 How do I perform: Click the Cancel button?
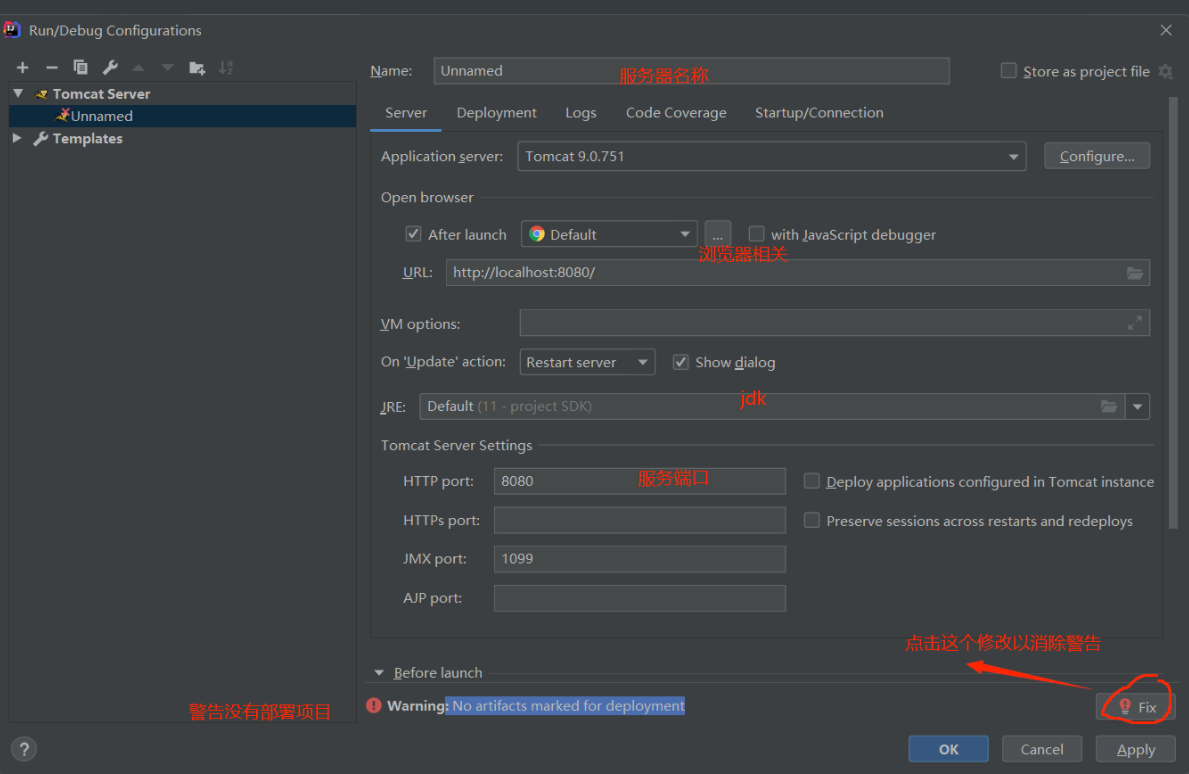(x=1042, y=749)
